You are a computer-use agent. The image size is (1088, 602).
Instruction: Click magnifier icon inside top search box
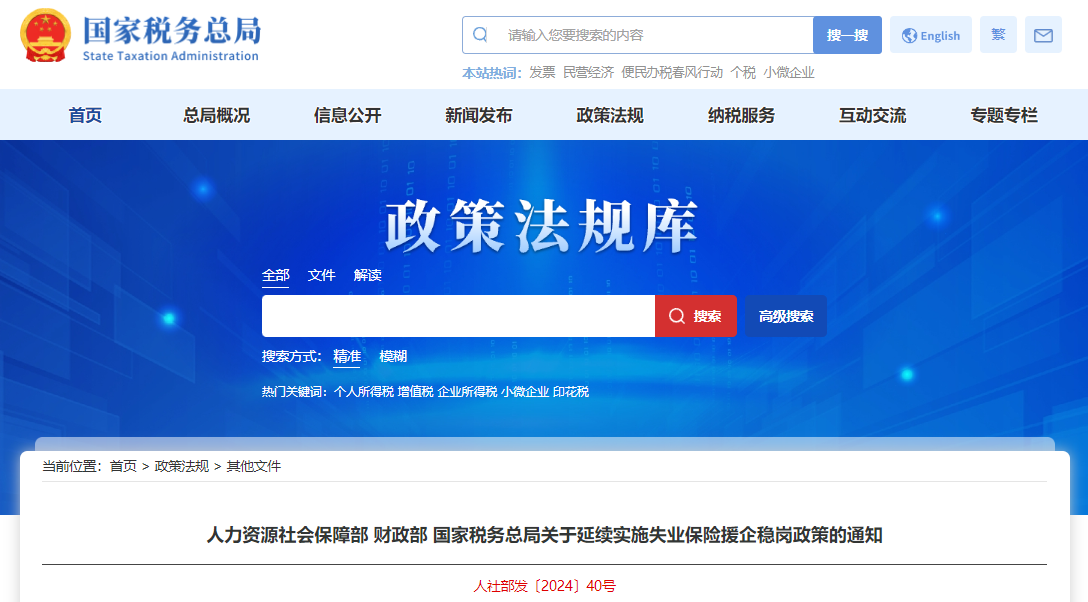click(x=480, y=34)
